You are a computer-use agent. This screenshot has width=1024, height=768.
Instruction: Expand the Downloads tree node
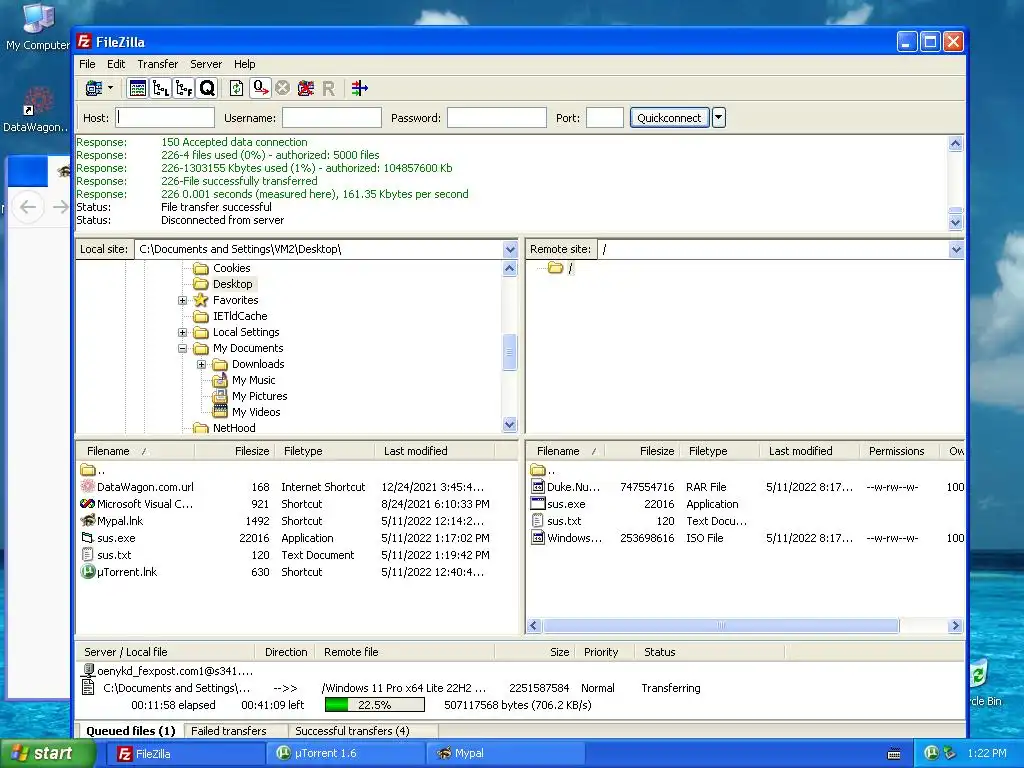(x=201, y=364)
